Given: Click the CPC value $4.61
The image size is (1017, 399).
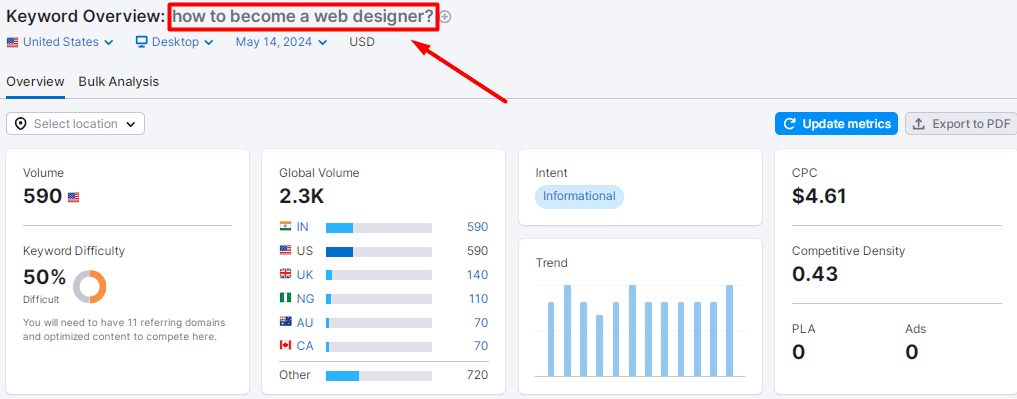Looking at the screenshot, I should 819,196.
